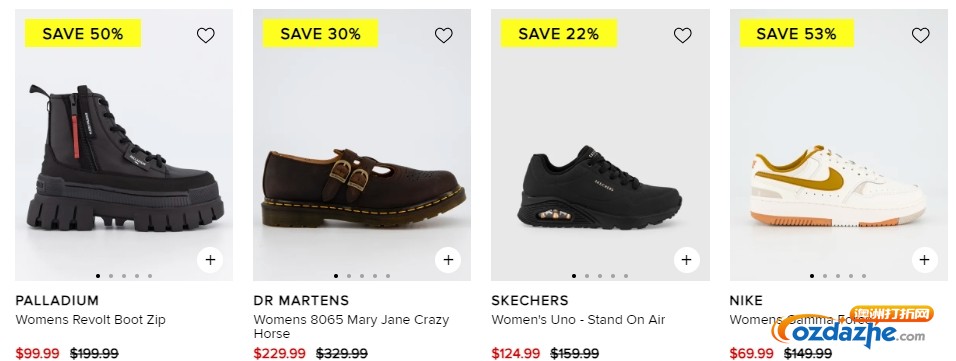Click the NIKE brand name
The image size is (956, 361).
coord(746,301)
